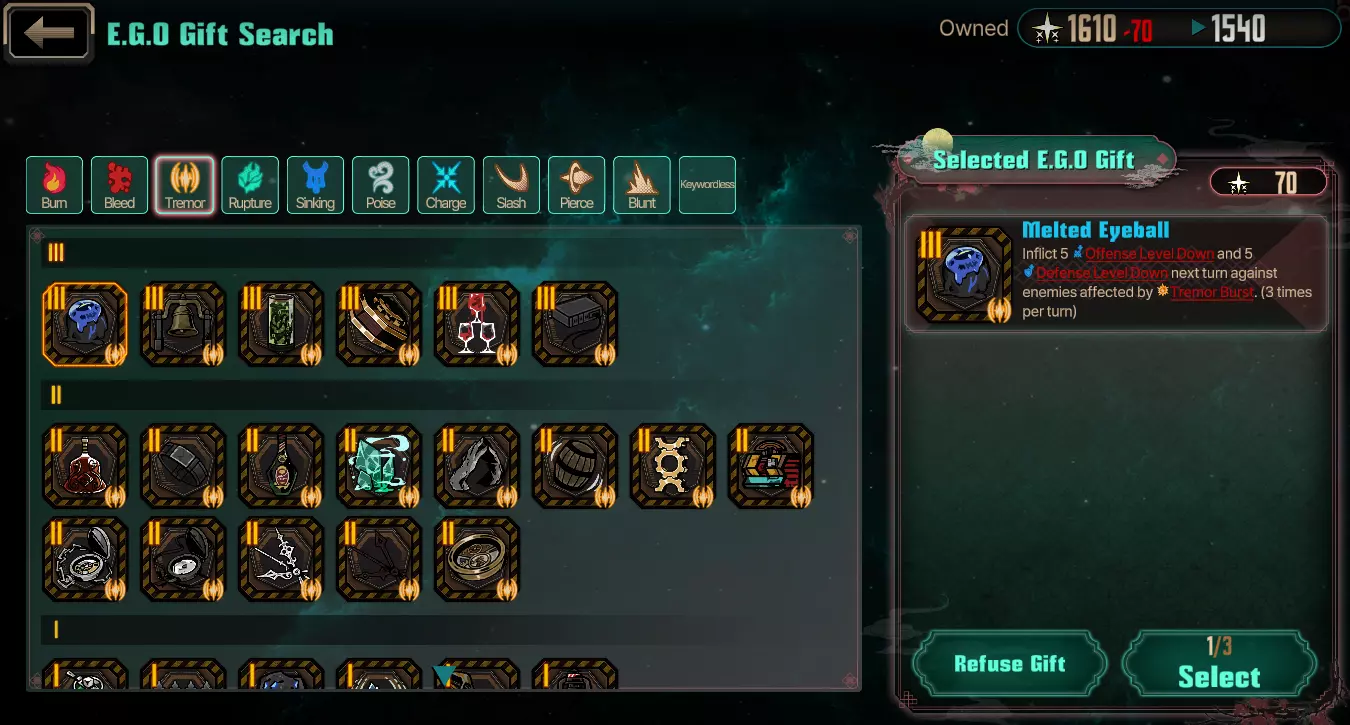Screen dimensions: 1350x725
Task: Choose the clock hands gift icon
Action: (280, 559)
